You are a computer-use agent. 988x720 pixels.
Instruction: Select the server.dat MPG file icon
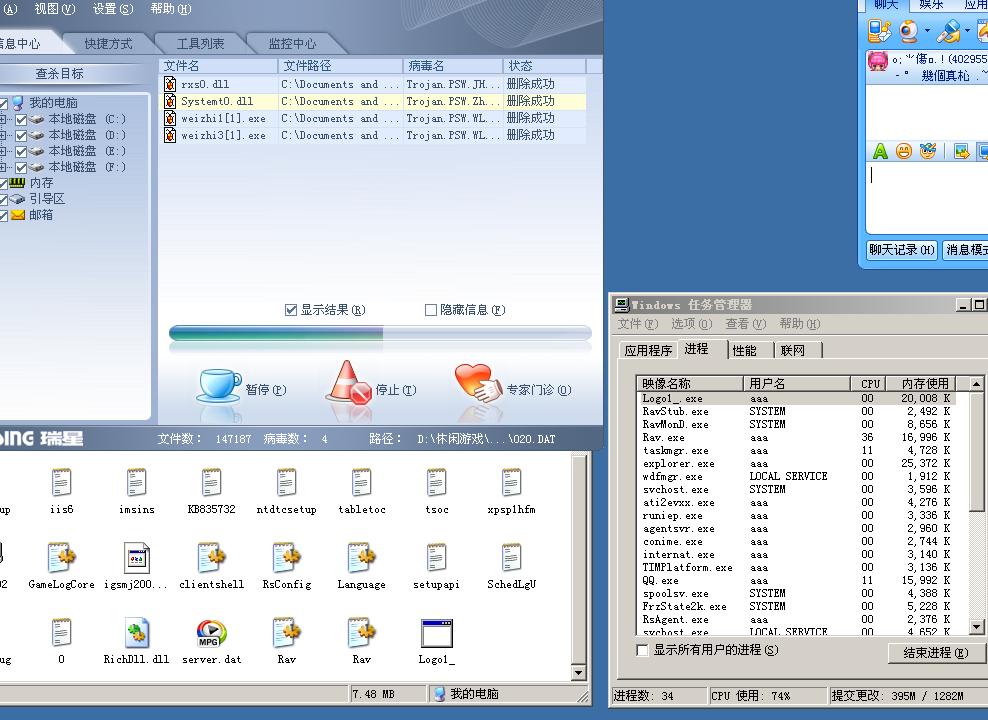coord(211,633)
